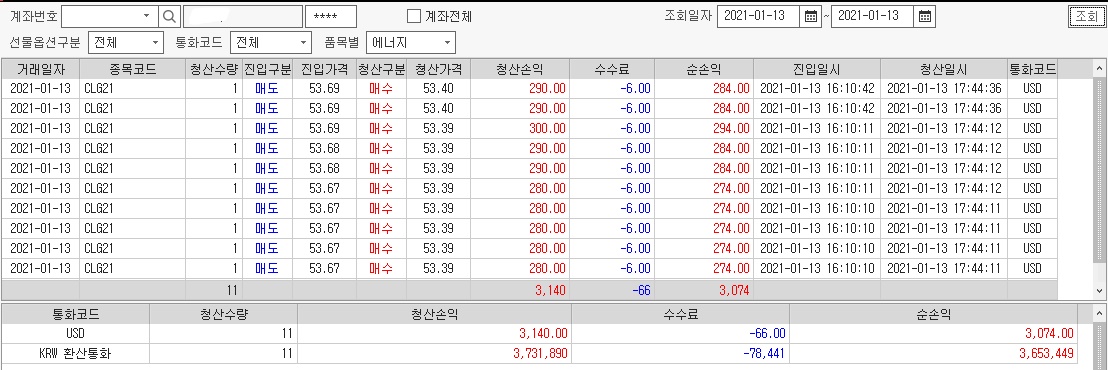The image size is (1108, 370).
Task: Open the end date calendar picker
Action: [x=924, y=16]
